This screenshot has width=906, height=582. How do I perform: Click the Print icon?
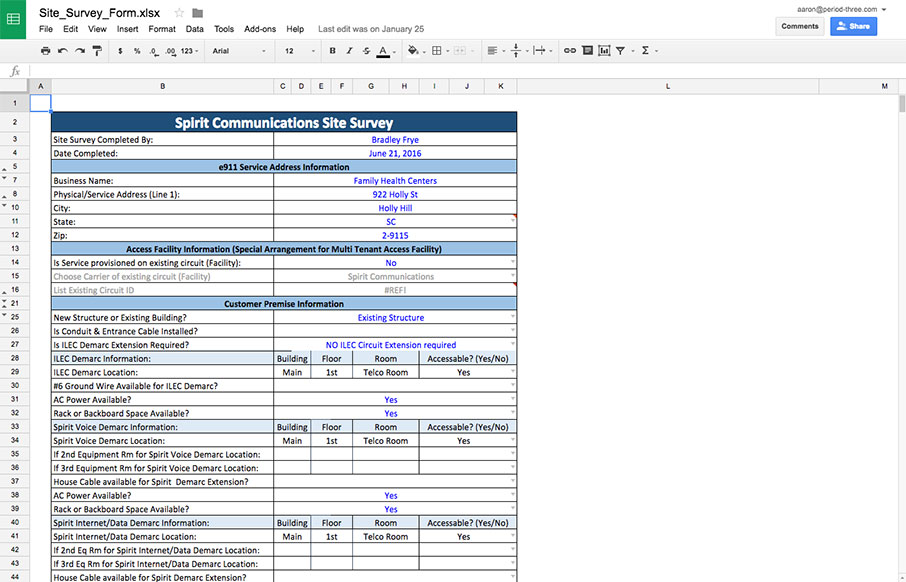click(x=46, y=51)
